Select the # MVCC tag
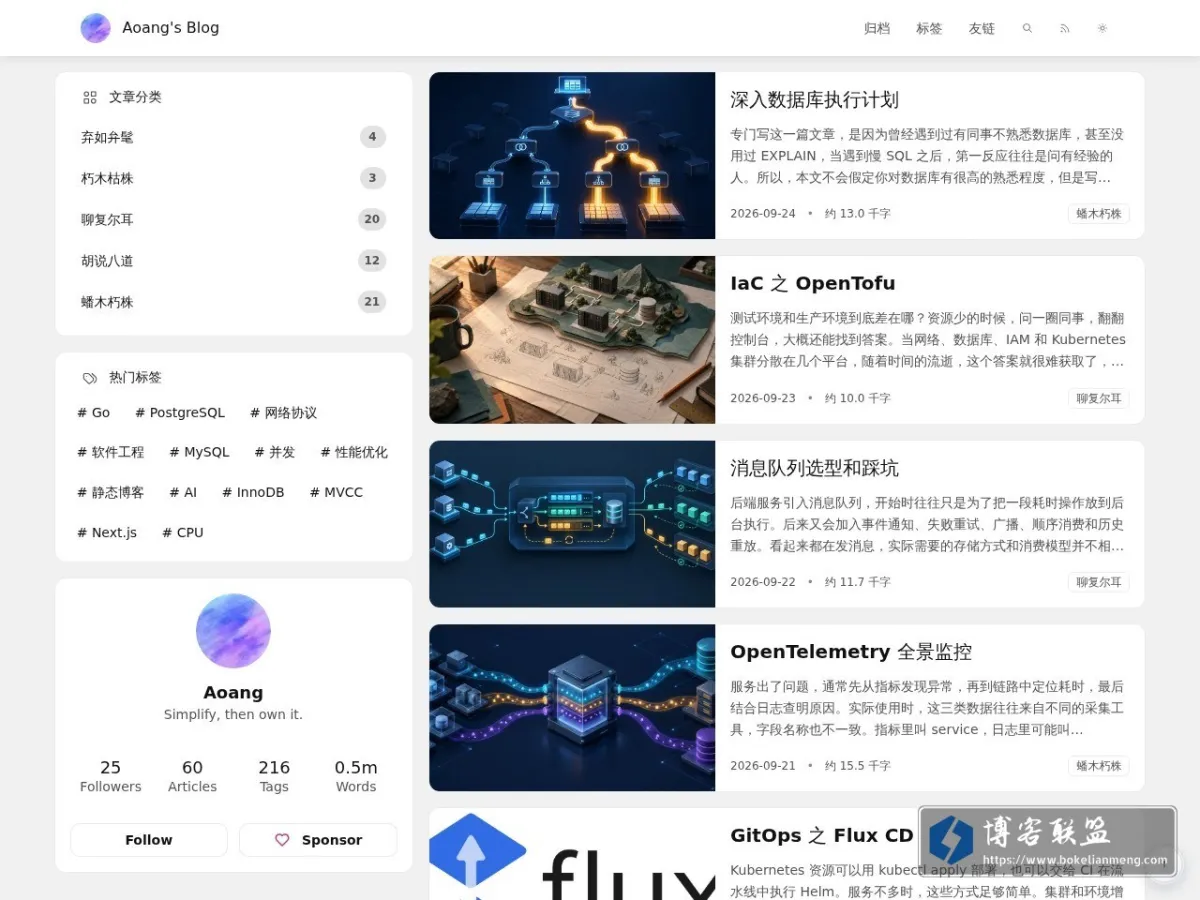 coord(336,492)
